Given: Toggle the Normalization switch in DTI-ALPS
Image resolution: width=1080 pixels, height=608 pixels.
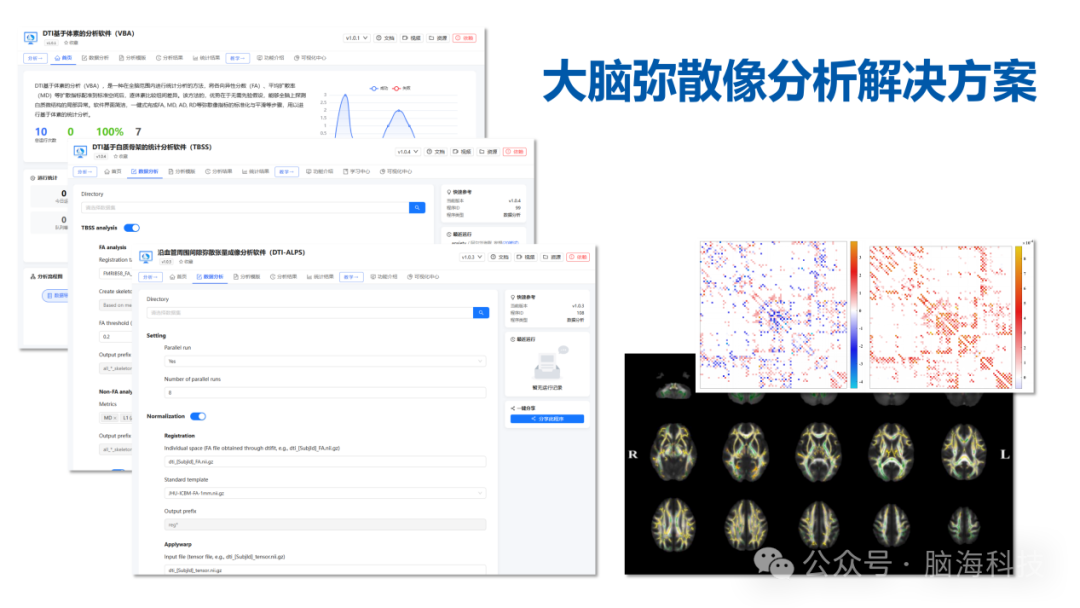Looking at the screenshot, I should (198, 417).
